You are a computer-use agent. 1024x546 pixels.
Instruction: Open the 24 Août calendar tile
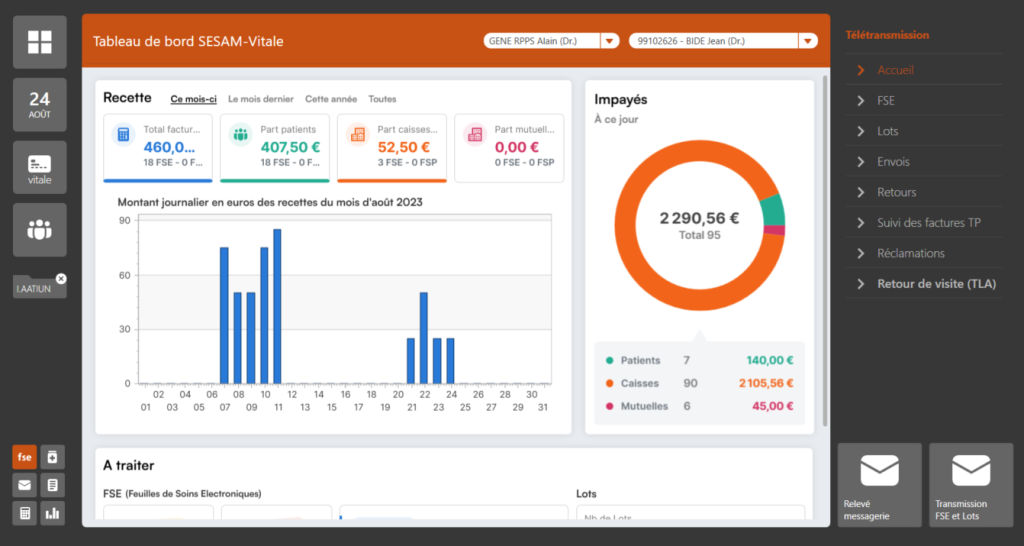click(40, 104)
